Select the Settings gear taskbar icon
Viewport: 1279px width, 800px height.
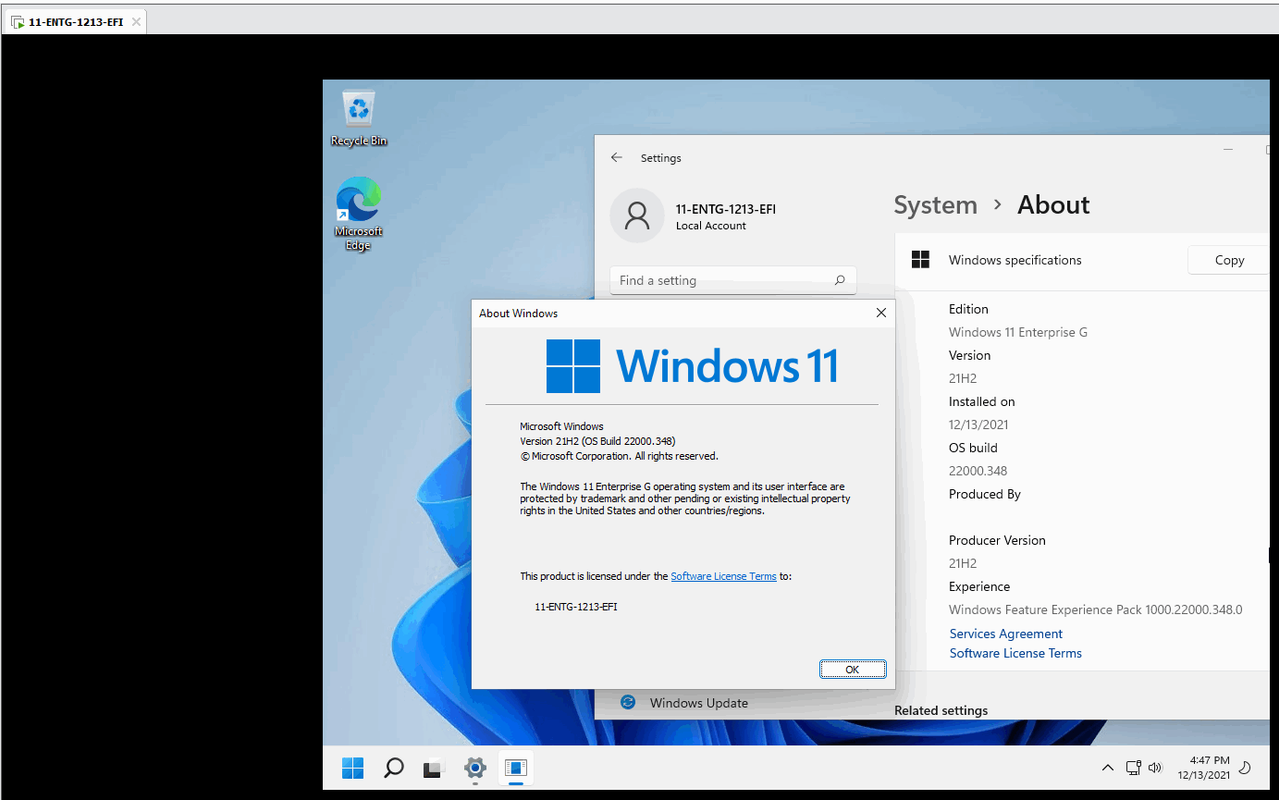tap(475, 768)
